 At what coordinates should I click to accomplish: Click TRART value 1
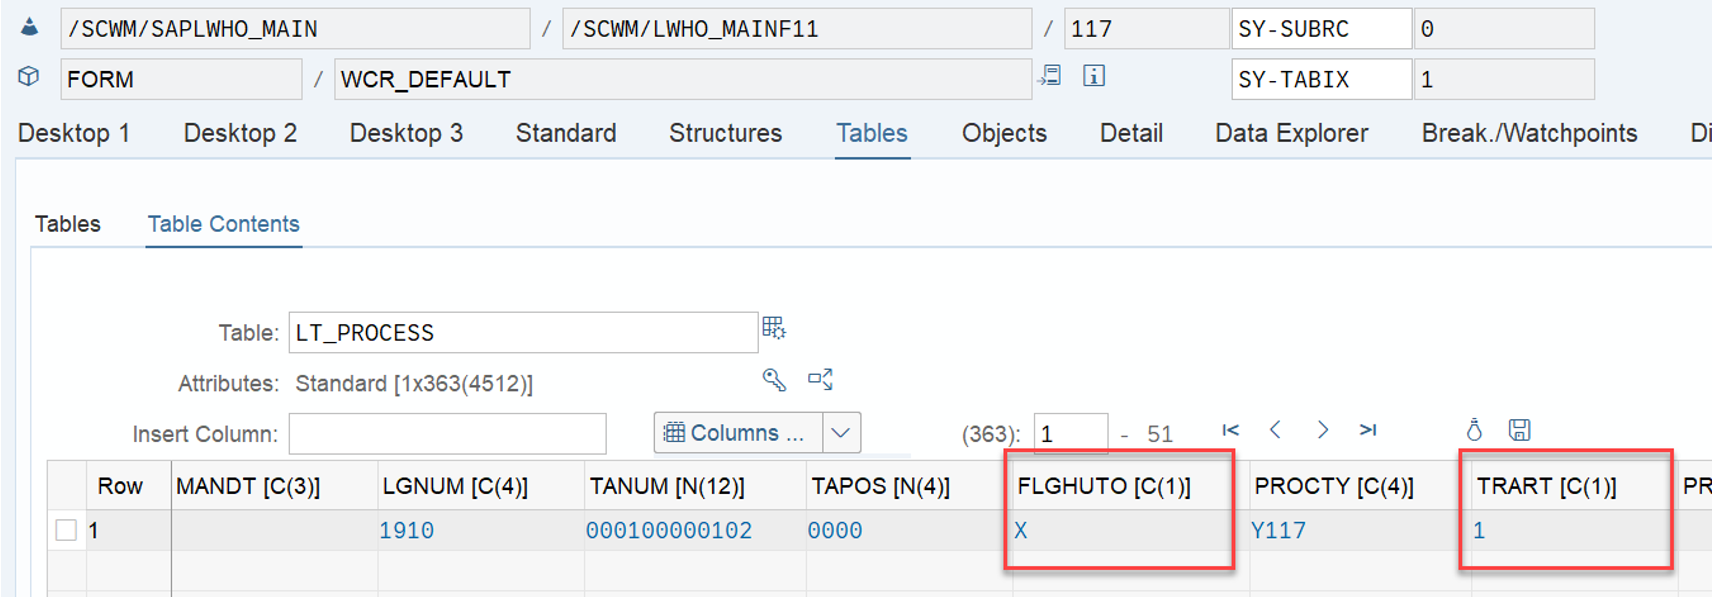1479,531
